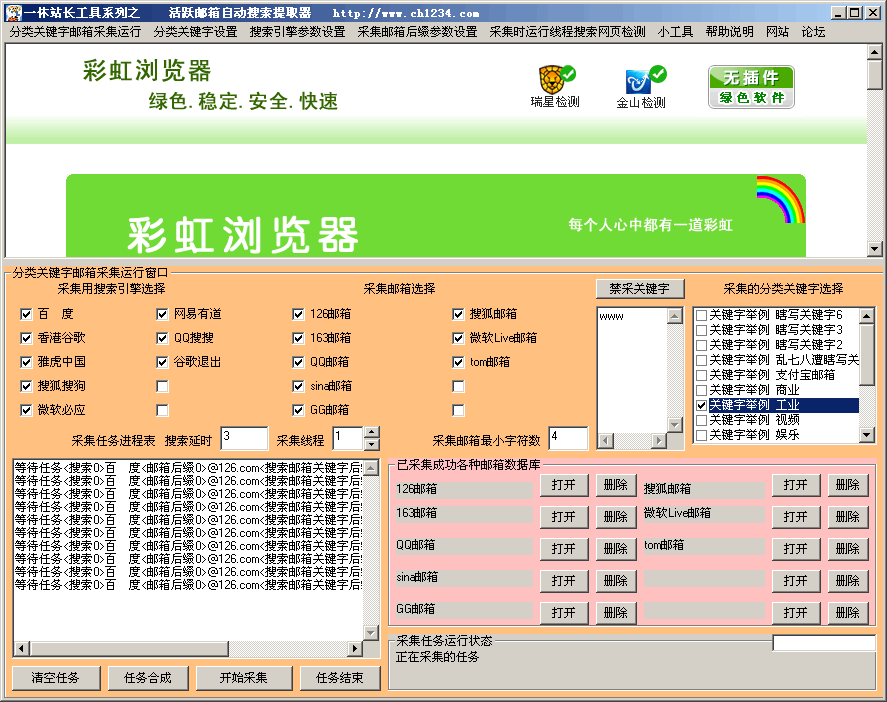Check the 关键字举例 瞎写关键字6 item
The height and width of the screenshot is (702, 887).
pyautogui.click(x=701, y=315)
